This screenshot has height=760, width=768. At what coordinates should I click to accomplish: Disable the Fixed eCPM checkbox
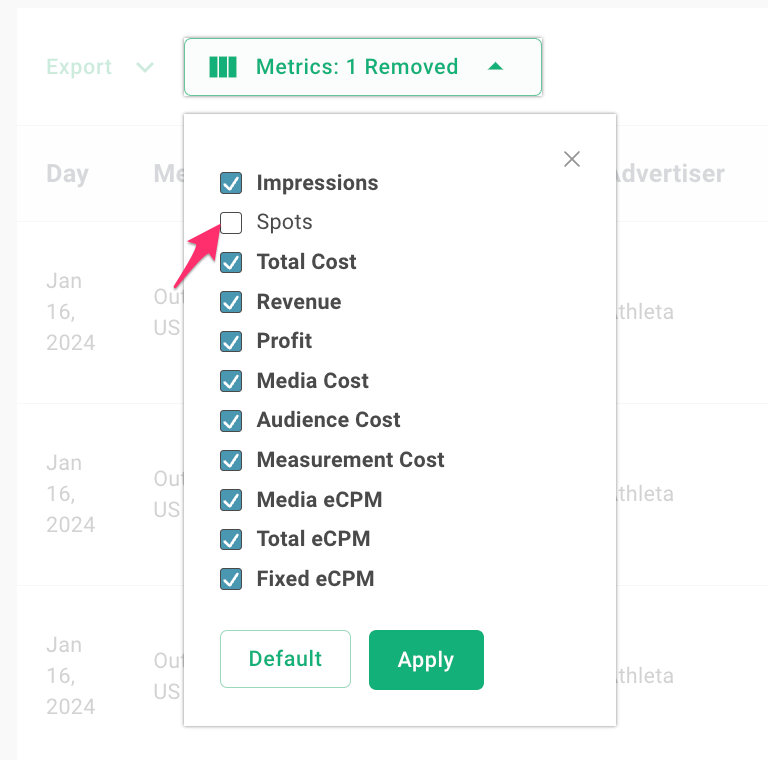click(231, 578)
